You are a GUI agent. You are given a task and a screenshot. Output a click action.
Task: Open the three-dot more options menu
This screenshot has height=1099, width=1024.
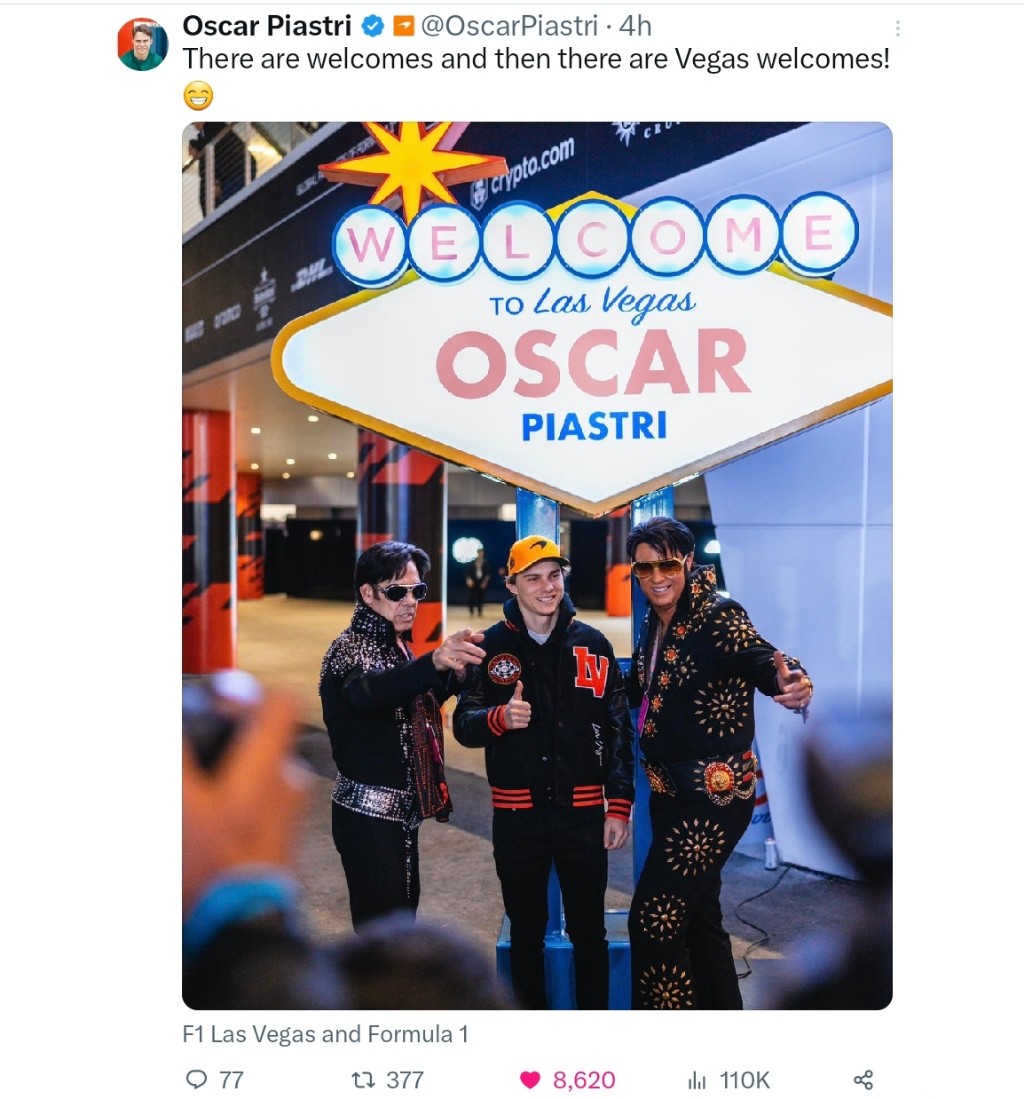coord(897,29)
